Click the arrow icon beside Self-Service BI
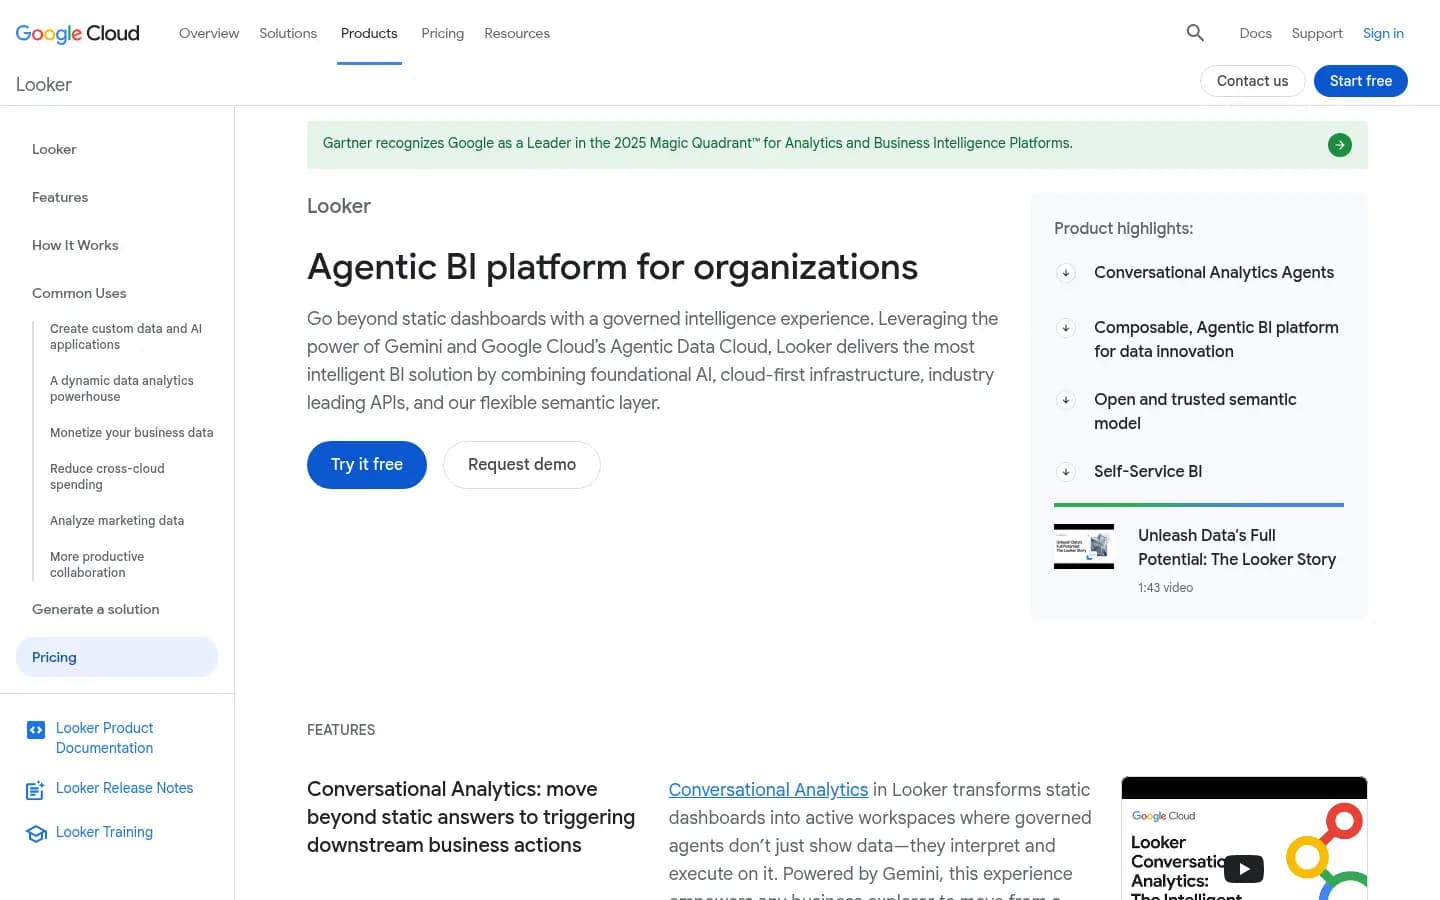The height and width of the screenshot is (900, 1440). click(x=1066, y=472)
